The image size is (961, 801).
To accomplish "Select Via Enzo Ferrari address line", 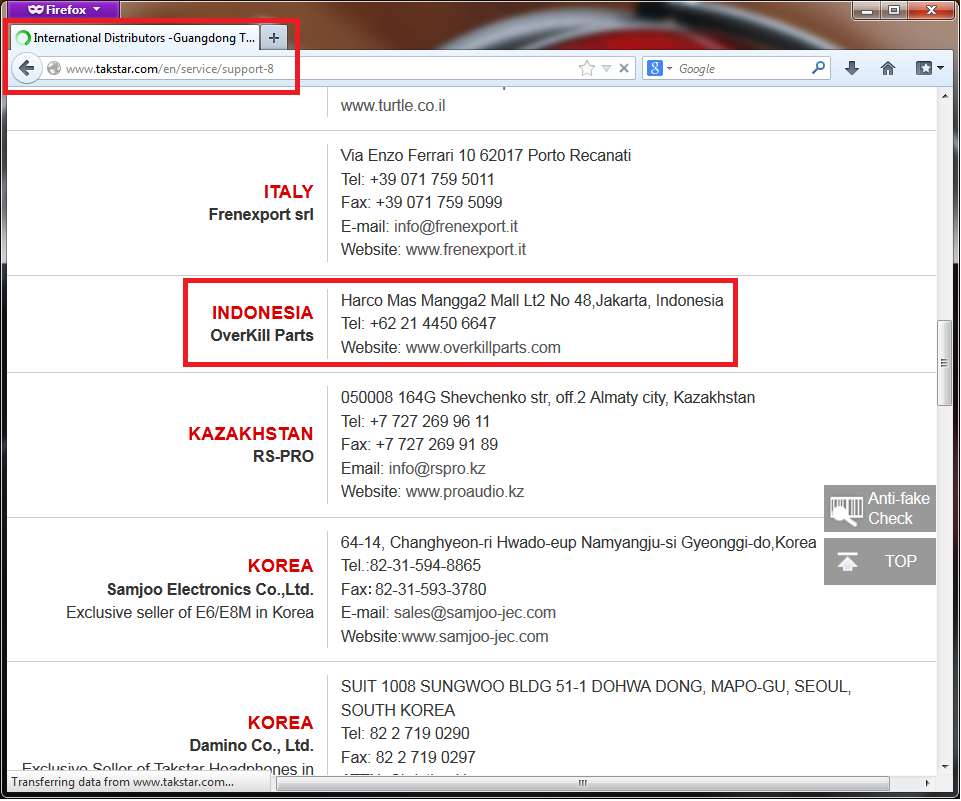I will (486, 155).
